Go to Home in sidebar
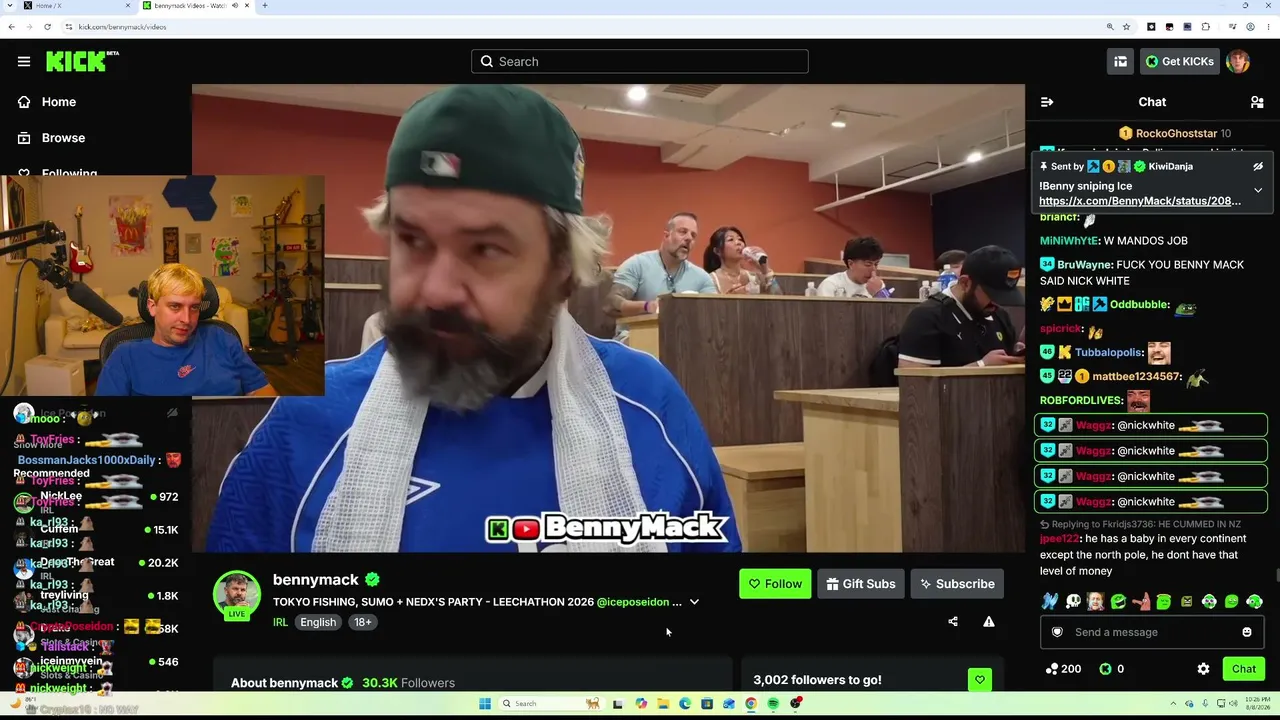This screenshot has height=720, width=1280. (x=47, y=102)
